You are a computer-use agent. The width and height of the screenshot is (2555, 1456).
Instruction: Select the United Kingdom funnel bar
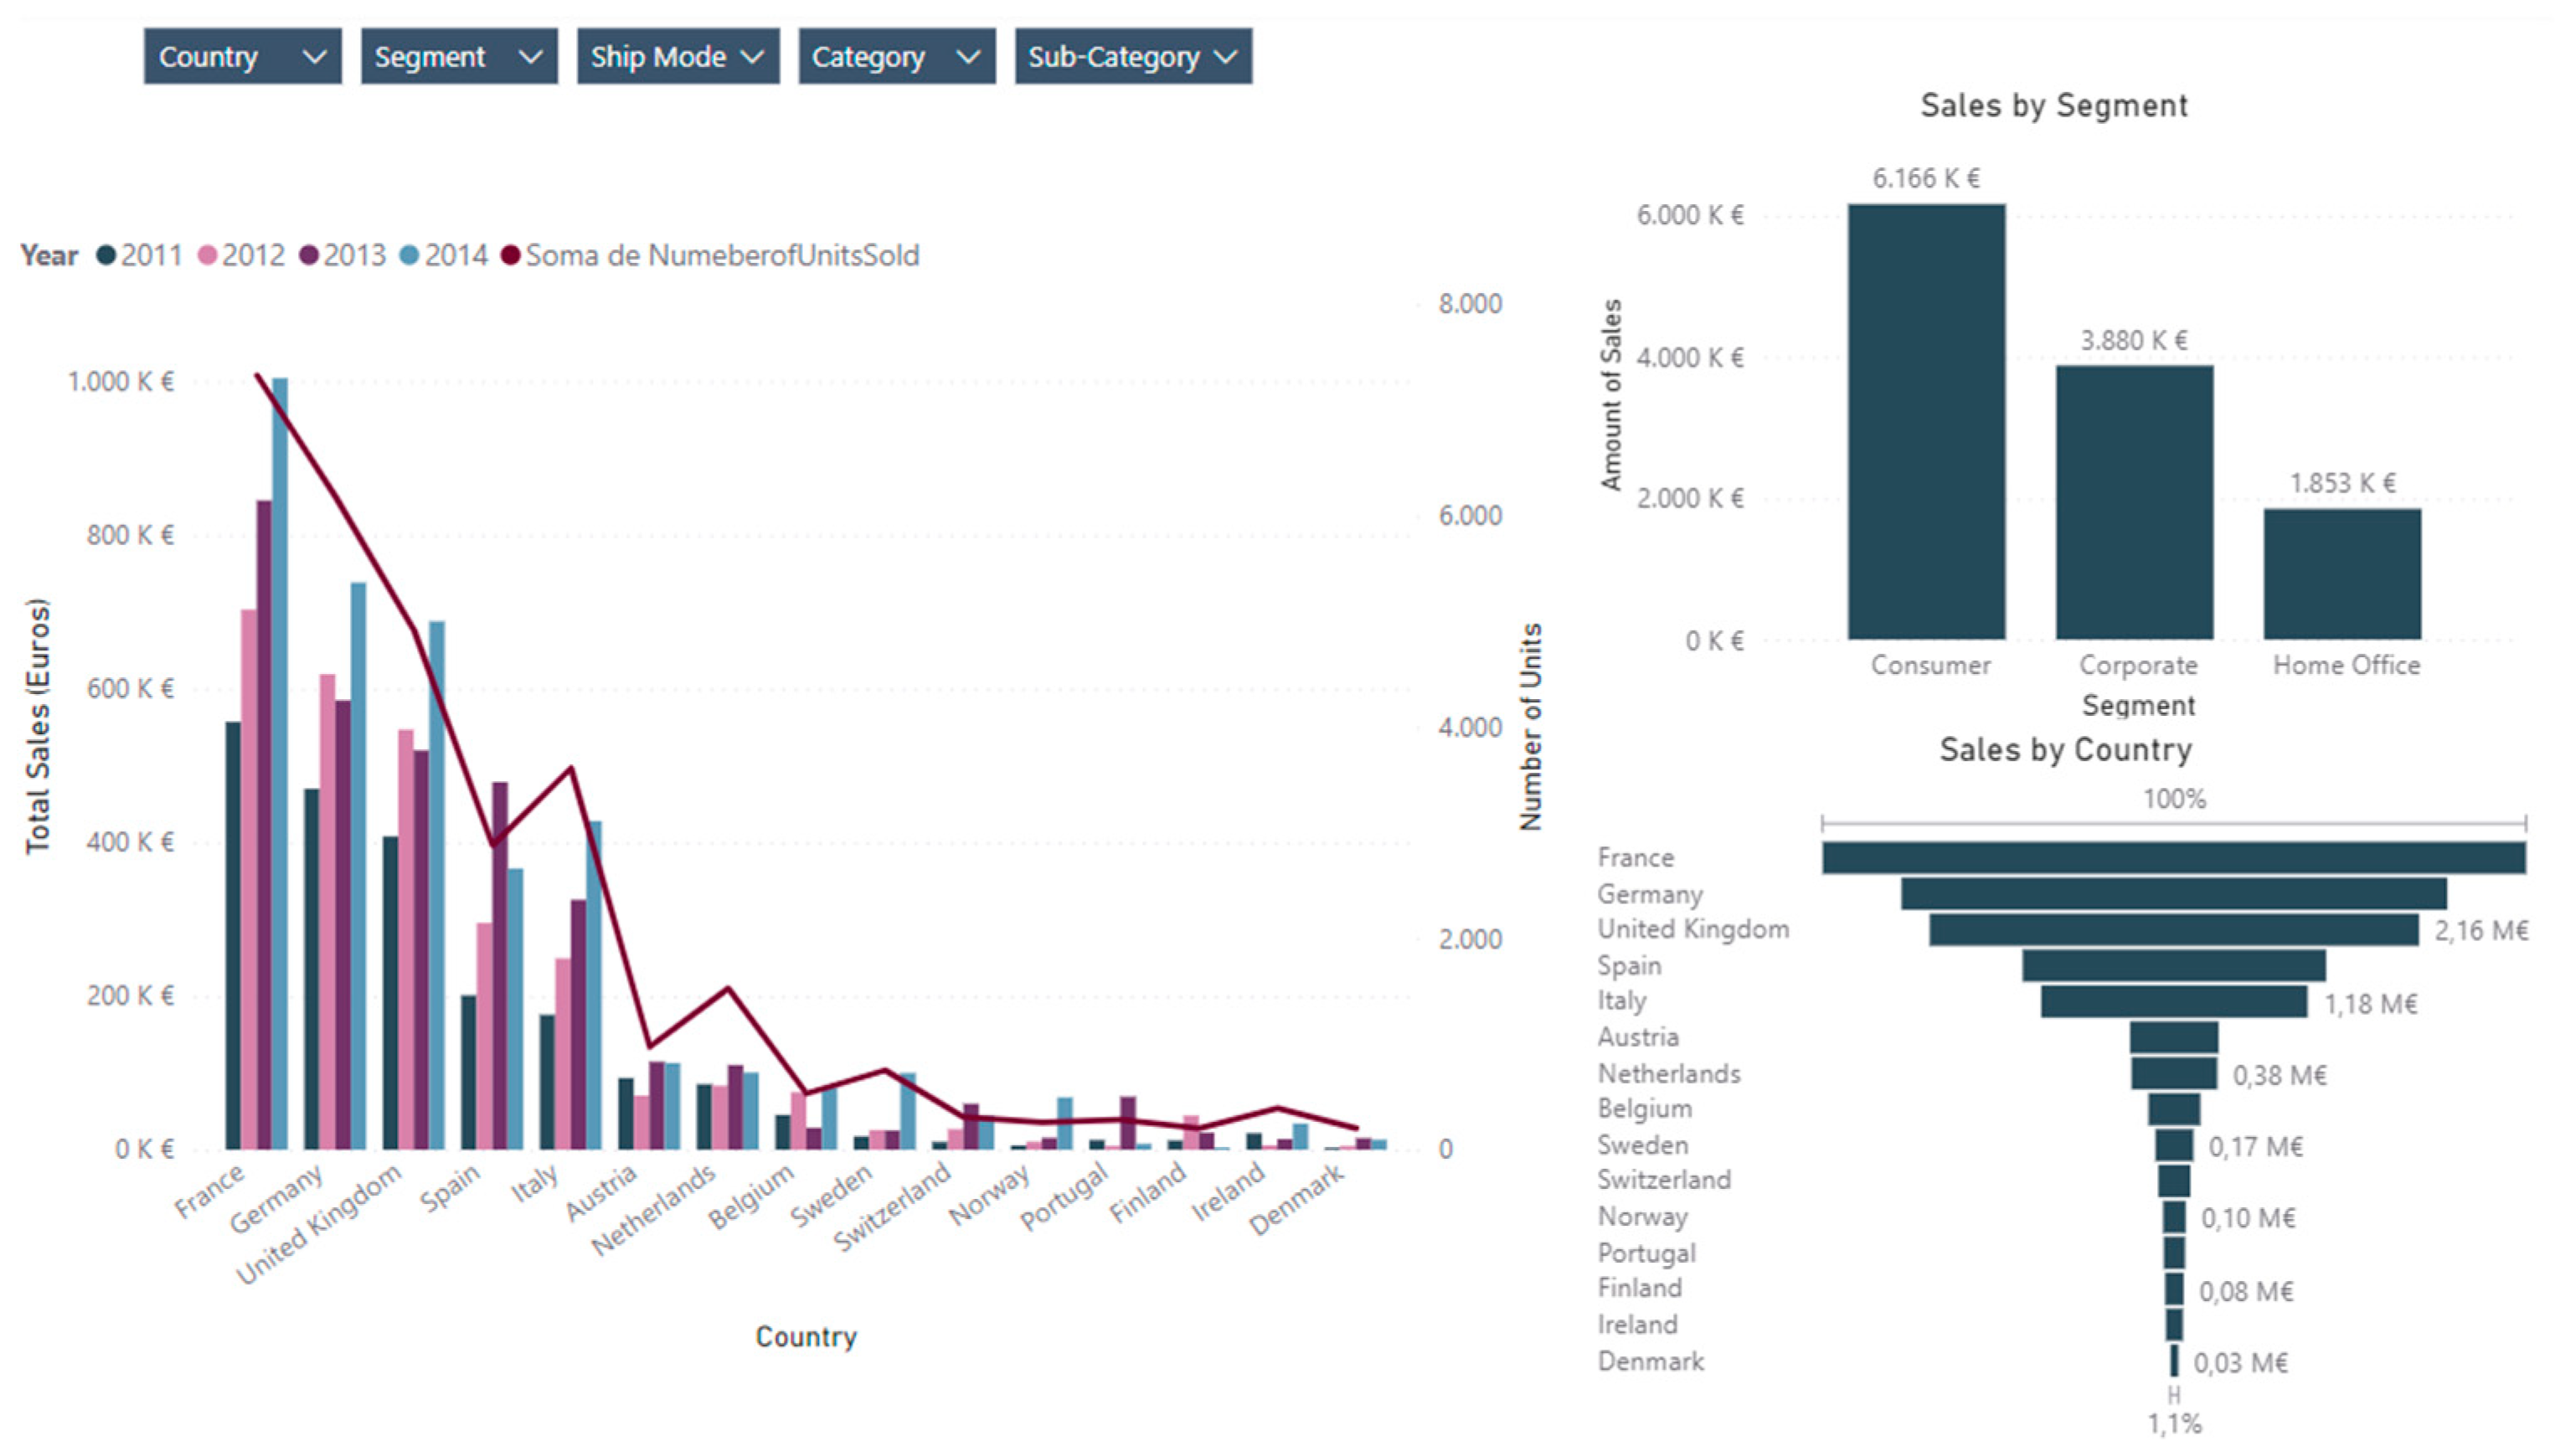2173,930
